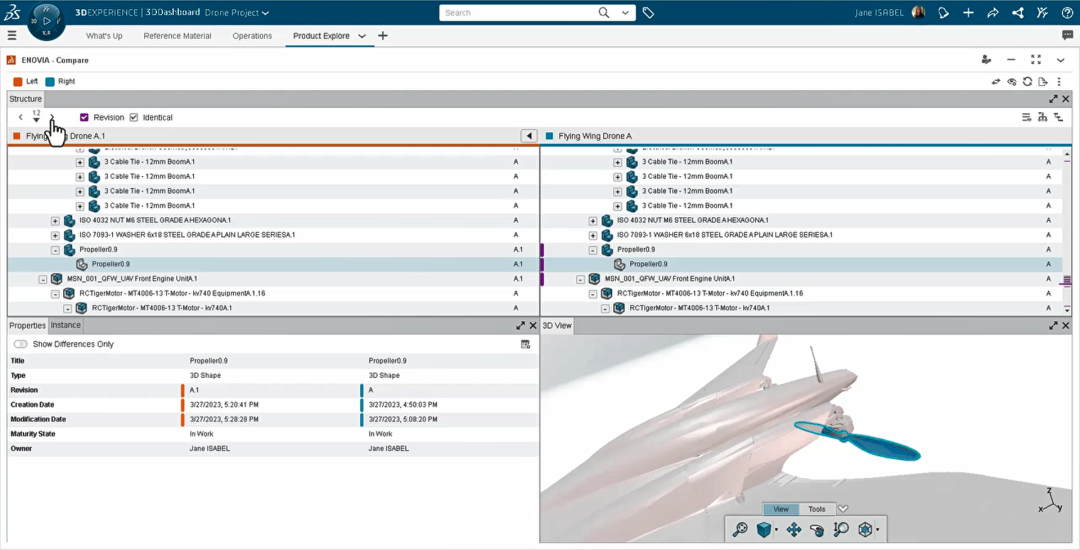Image resolution: width=1080 pixels, height=550 pixels.
Task: Open the chat bubble icon
Action: [1067, 36]
